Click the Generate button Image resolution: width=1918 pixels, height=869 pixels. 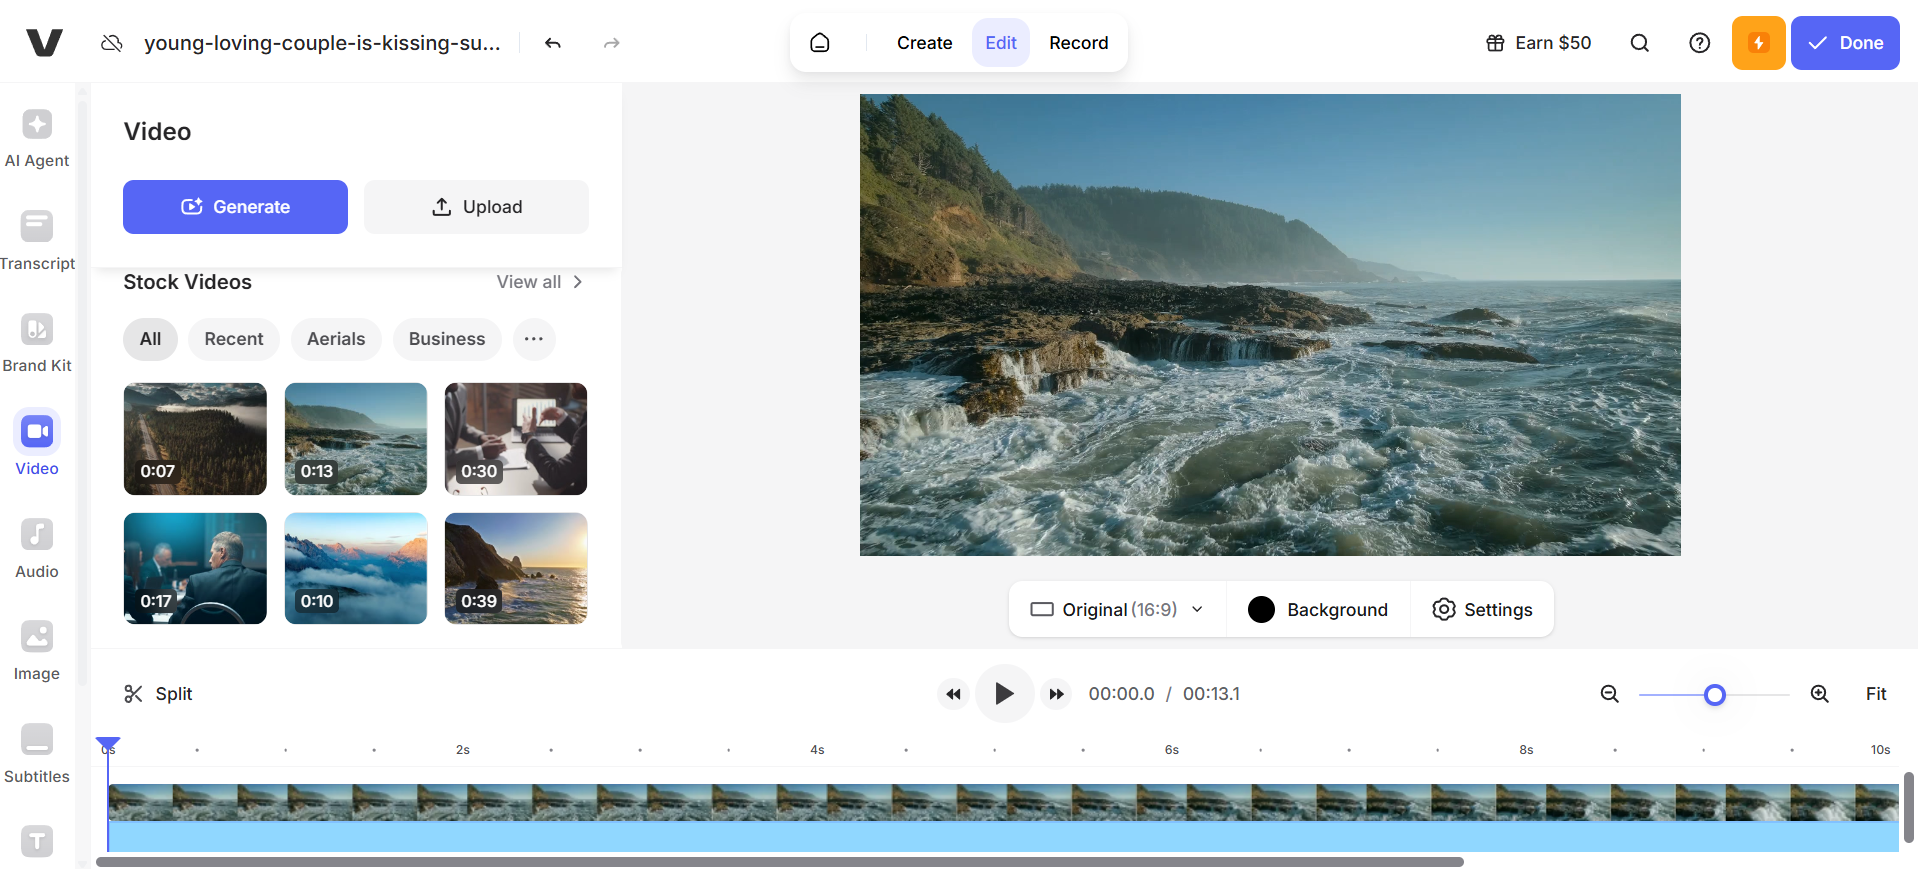pos(235,207)
